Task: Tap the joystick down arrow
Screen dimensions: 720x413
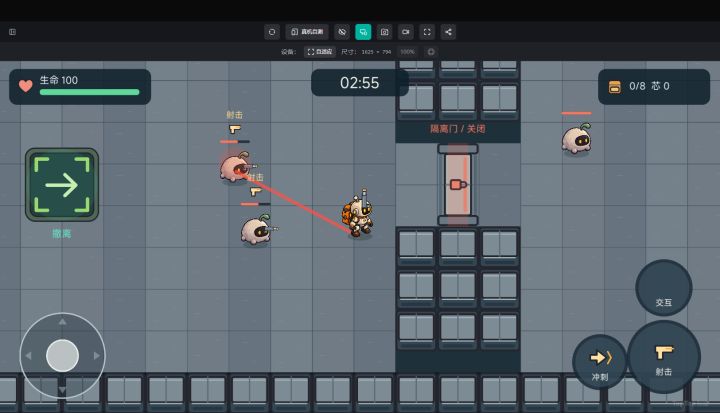Action: tap(62, 390)
